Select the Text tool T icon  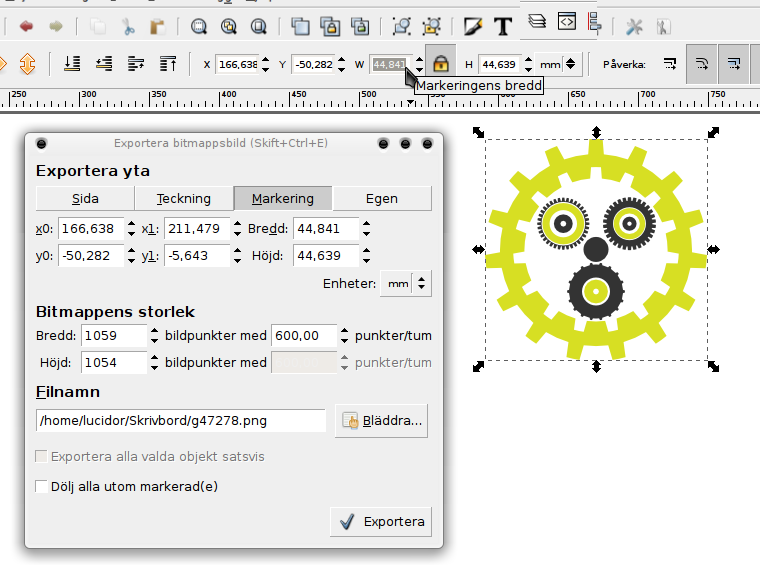(502, 25)
